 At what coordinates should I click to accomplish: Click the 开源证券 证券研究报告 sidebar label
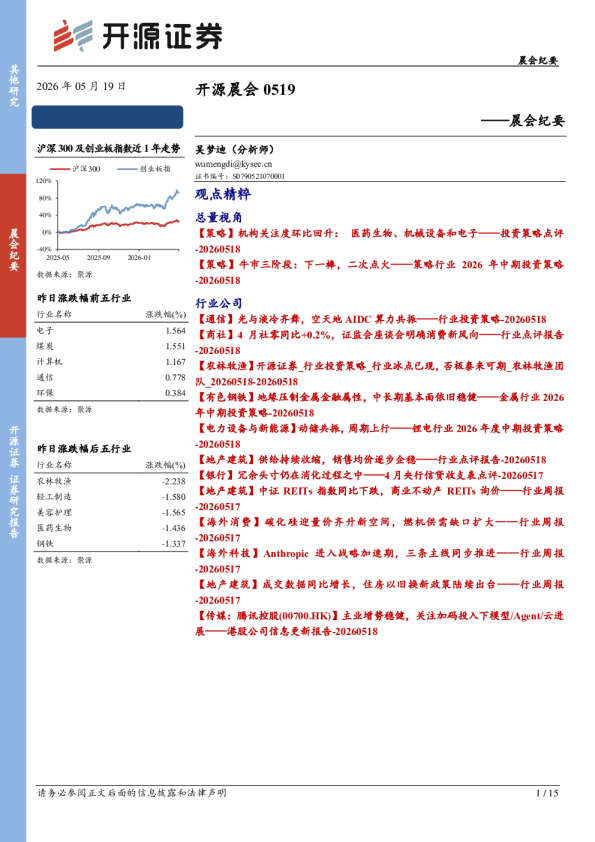[x=13, y=482]
